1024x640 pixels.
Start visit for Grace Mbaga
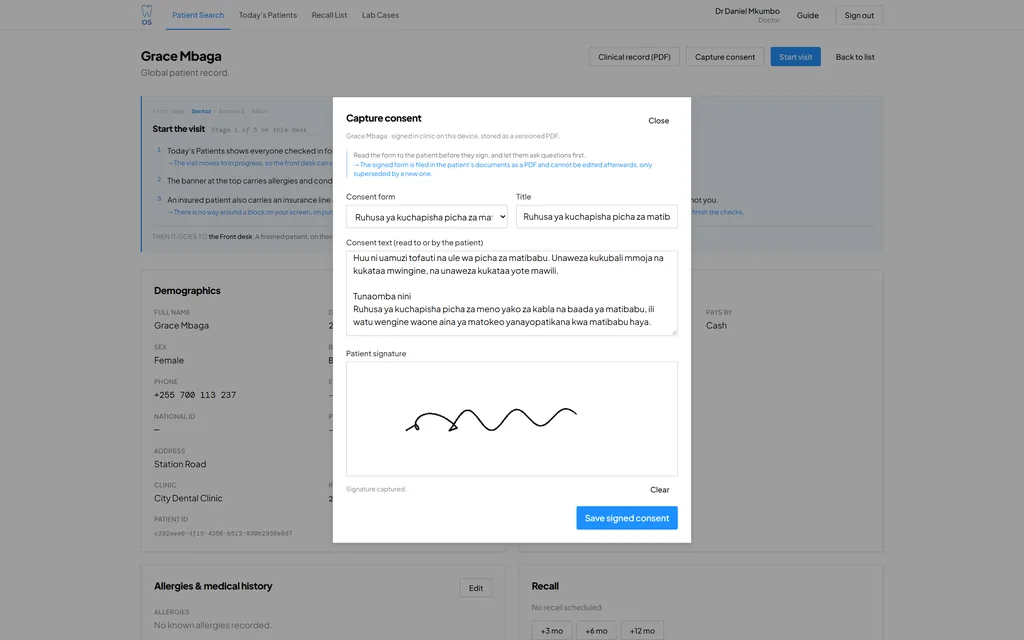click(795, 57)
